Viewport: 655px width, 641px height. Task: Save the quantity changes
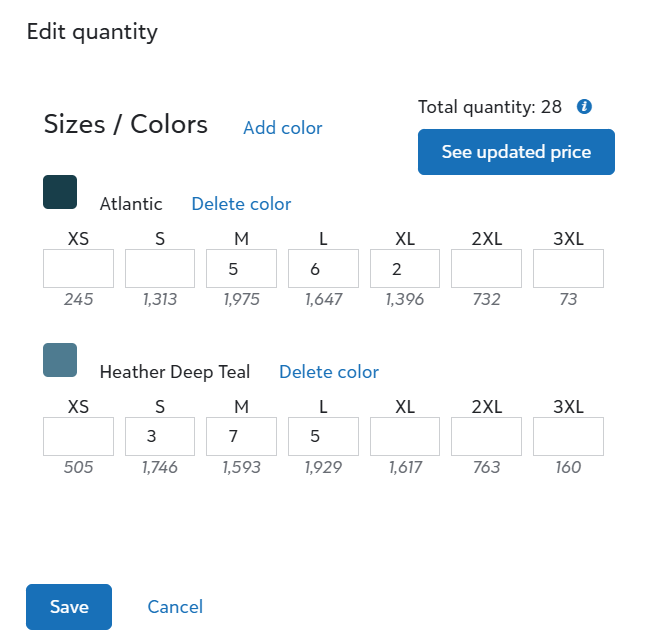coord(69,607)
